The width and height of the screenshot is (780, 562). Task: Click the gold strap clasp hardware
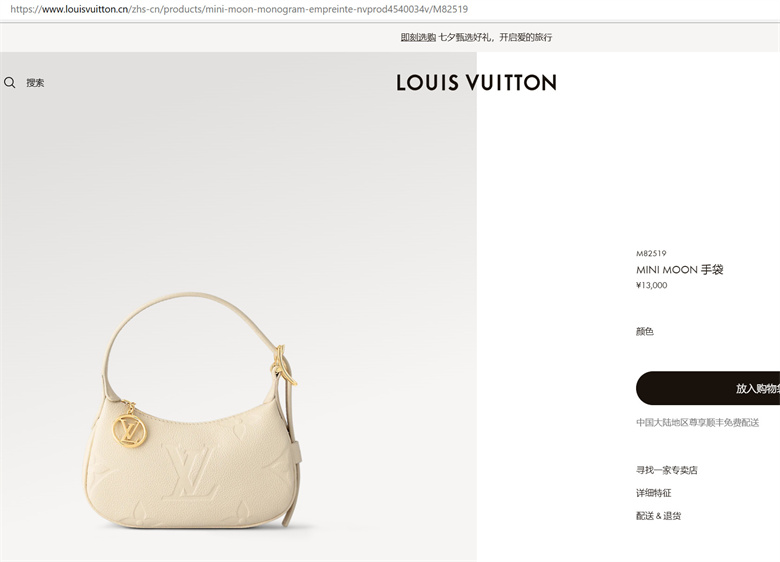tap(283, 366)
